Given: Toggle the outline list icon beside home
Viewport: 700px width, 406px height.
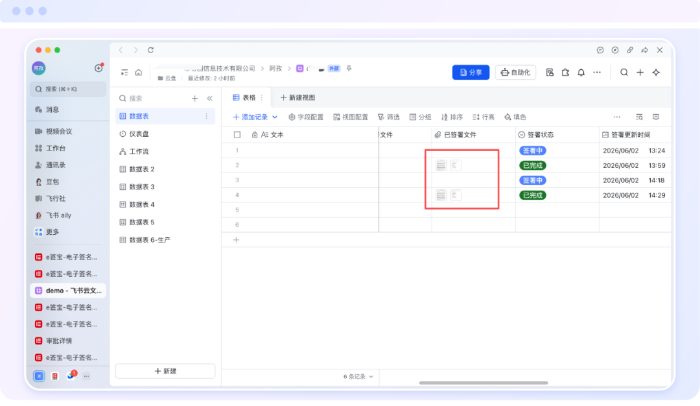Looking at the screenshot, I should pyautogui.click(x=125, y=72).
